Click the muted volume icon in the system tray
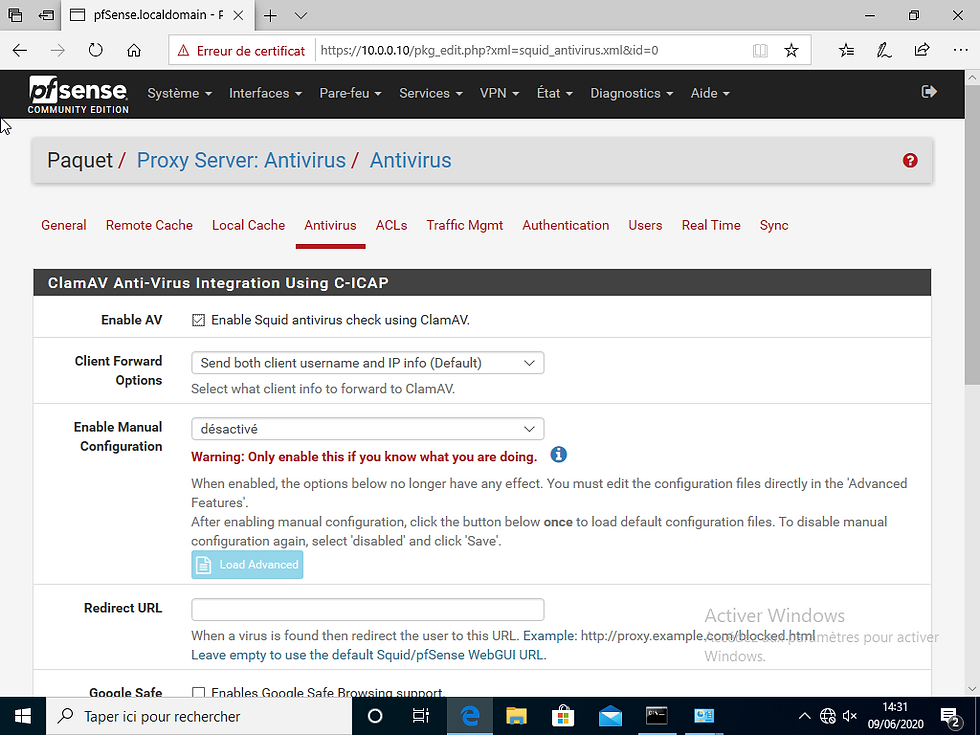Viewport: 980px width, 735px height. [x=850, y=716]
